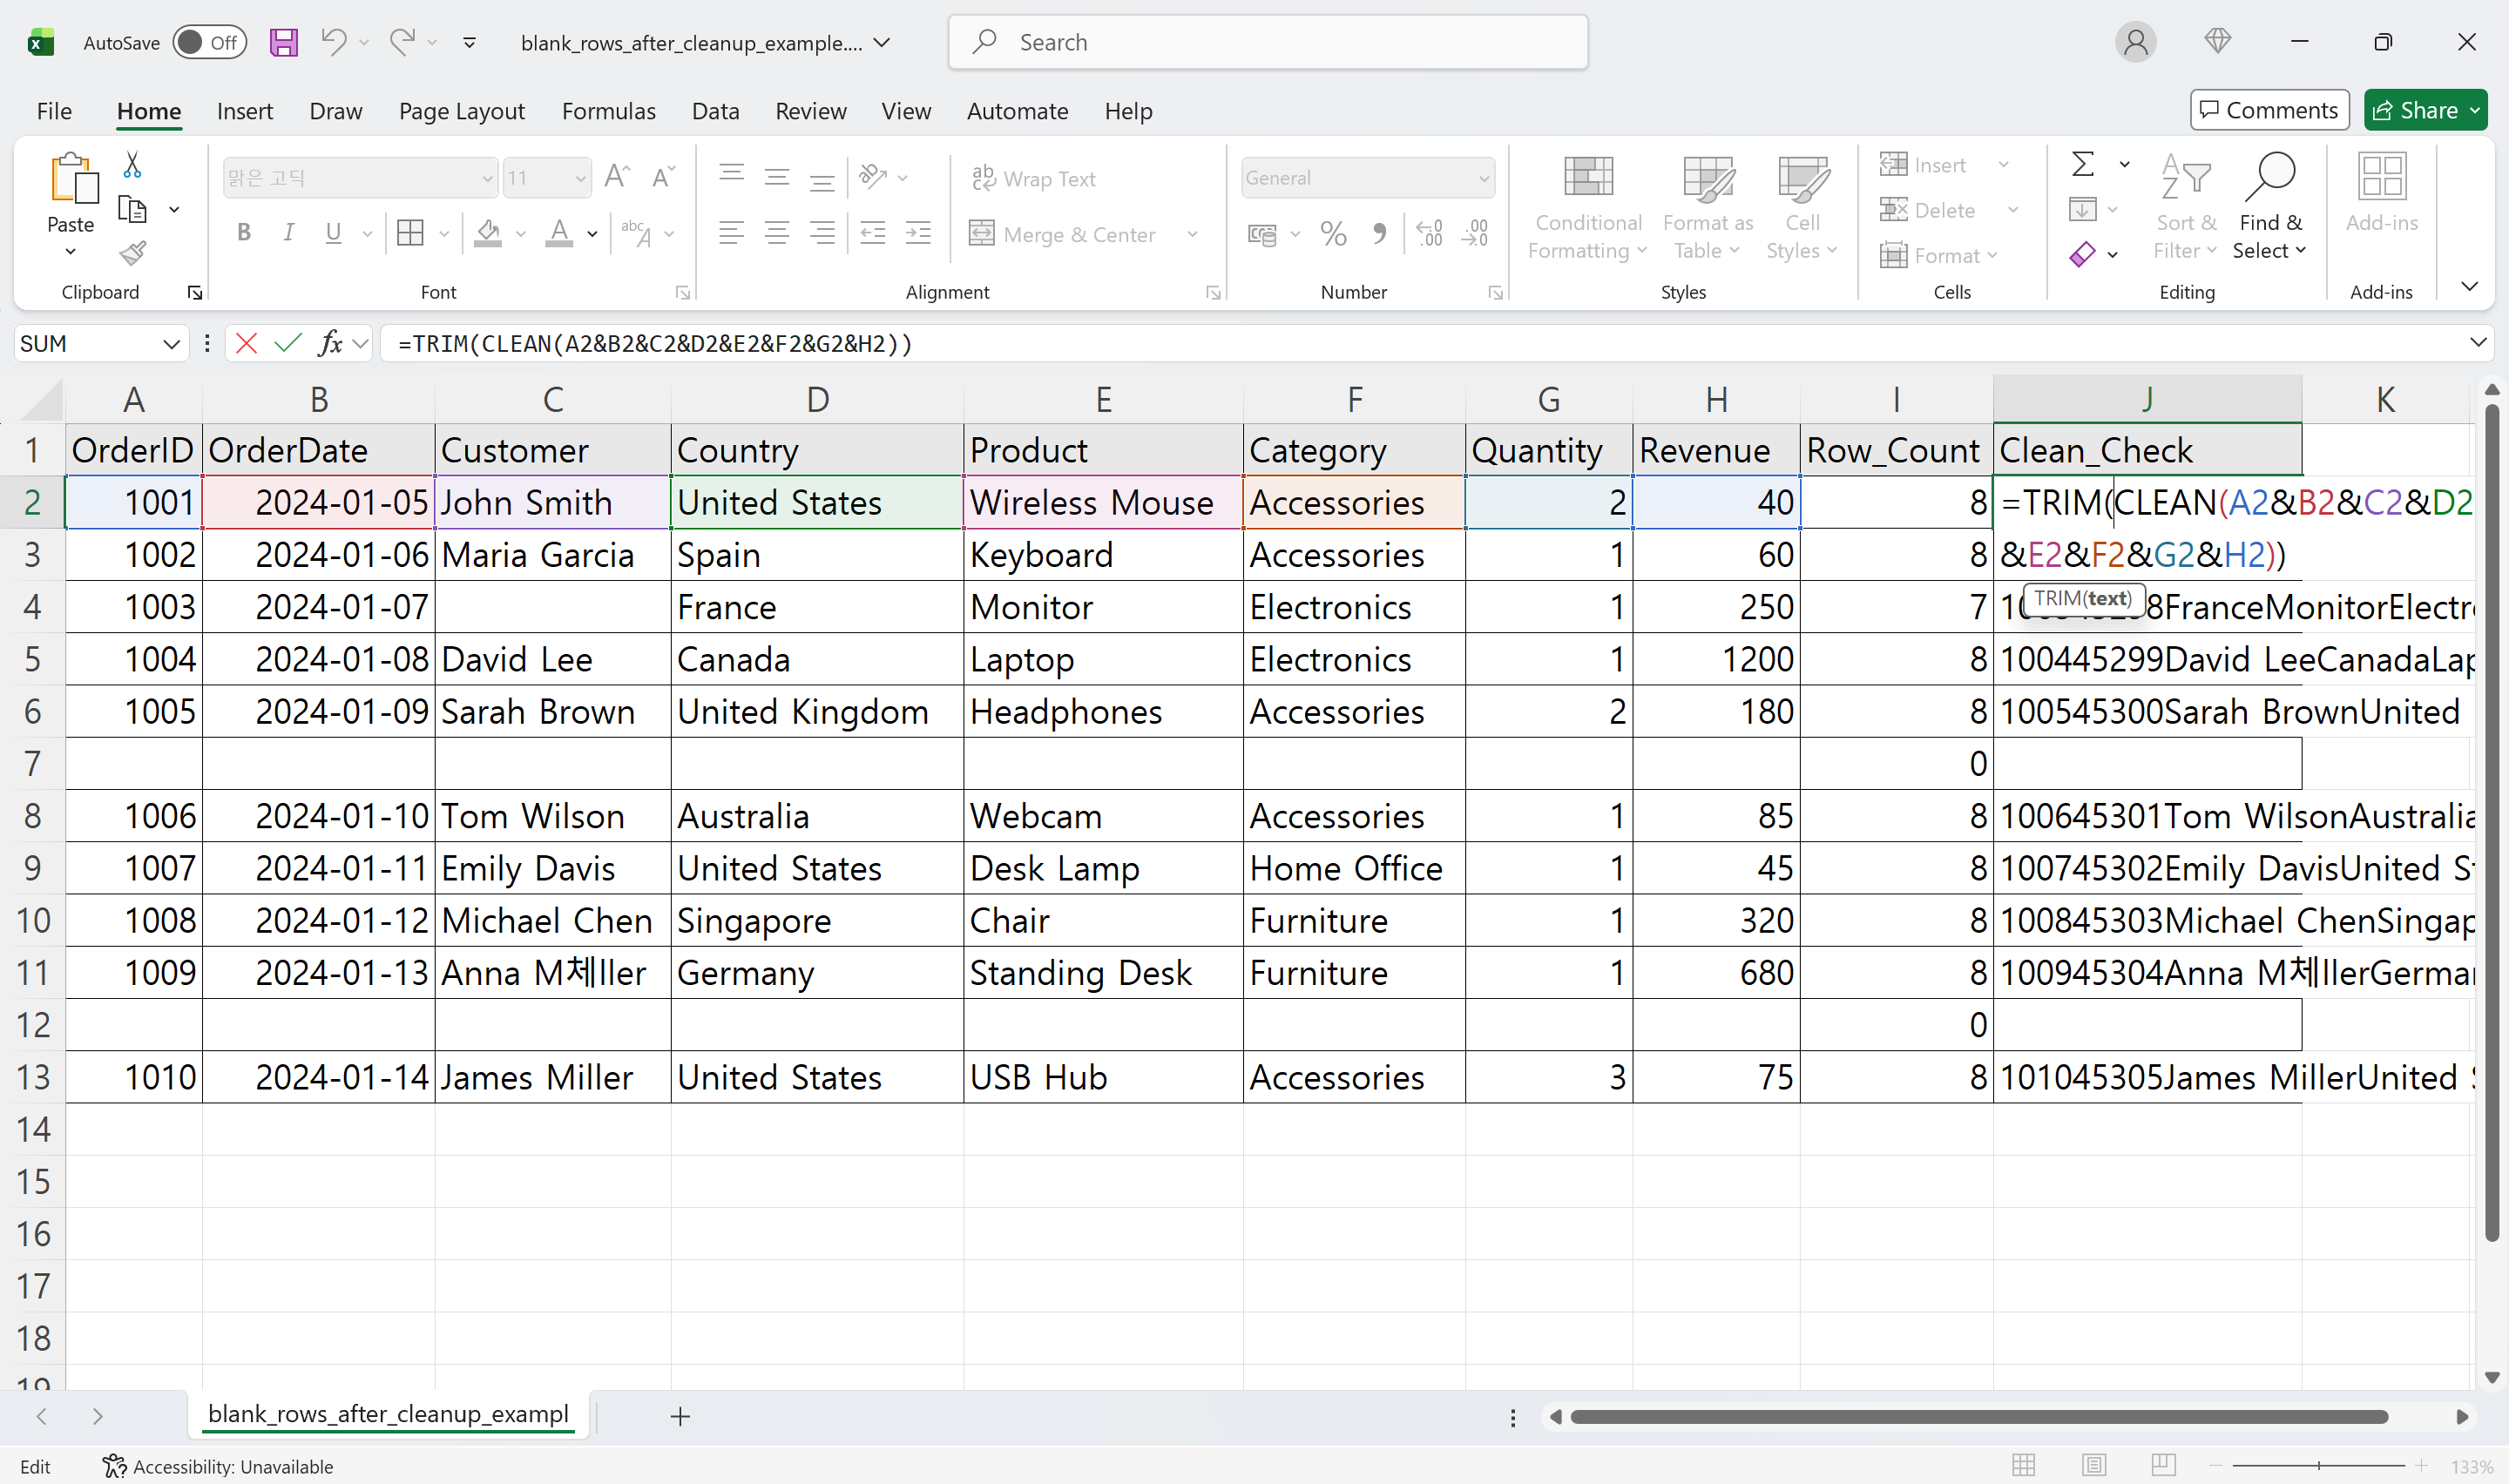The width and height of the screenshot is (2509, 1484).
Task: Open Conditional Formatting menu
Action: [1586, 205]
